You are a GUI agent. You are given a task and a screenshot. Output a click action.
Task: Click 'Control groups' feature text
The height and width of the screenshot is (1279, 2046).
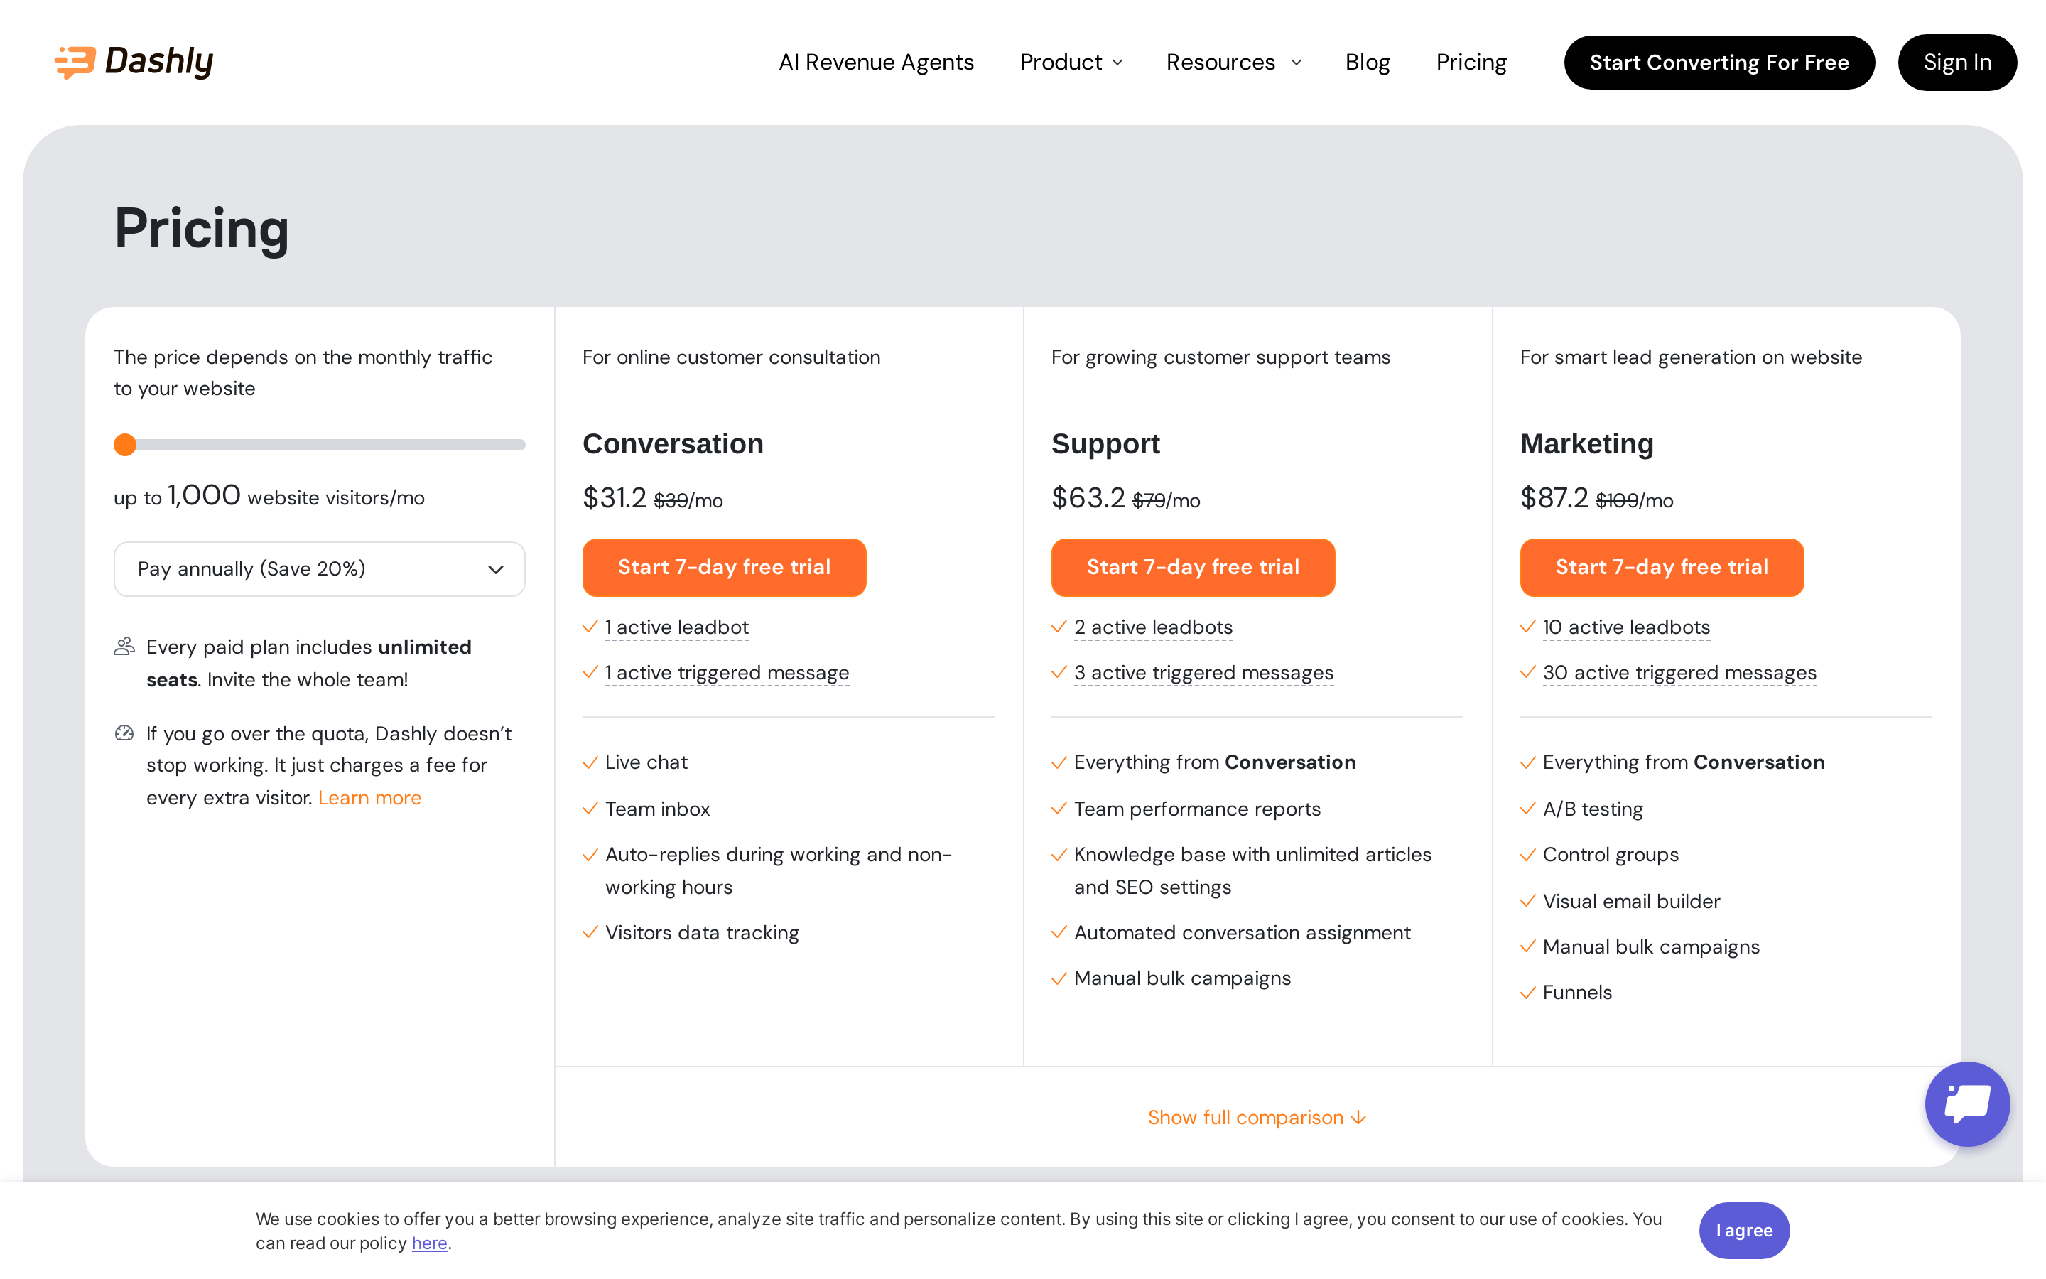click(1610, 855)
